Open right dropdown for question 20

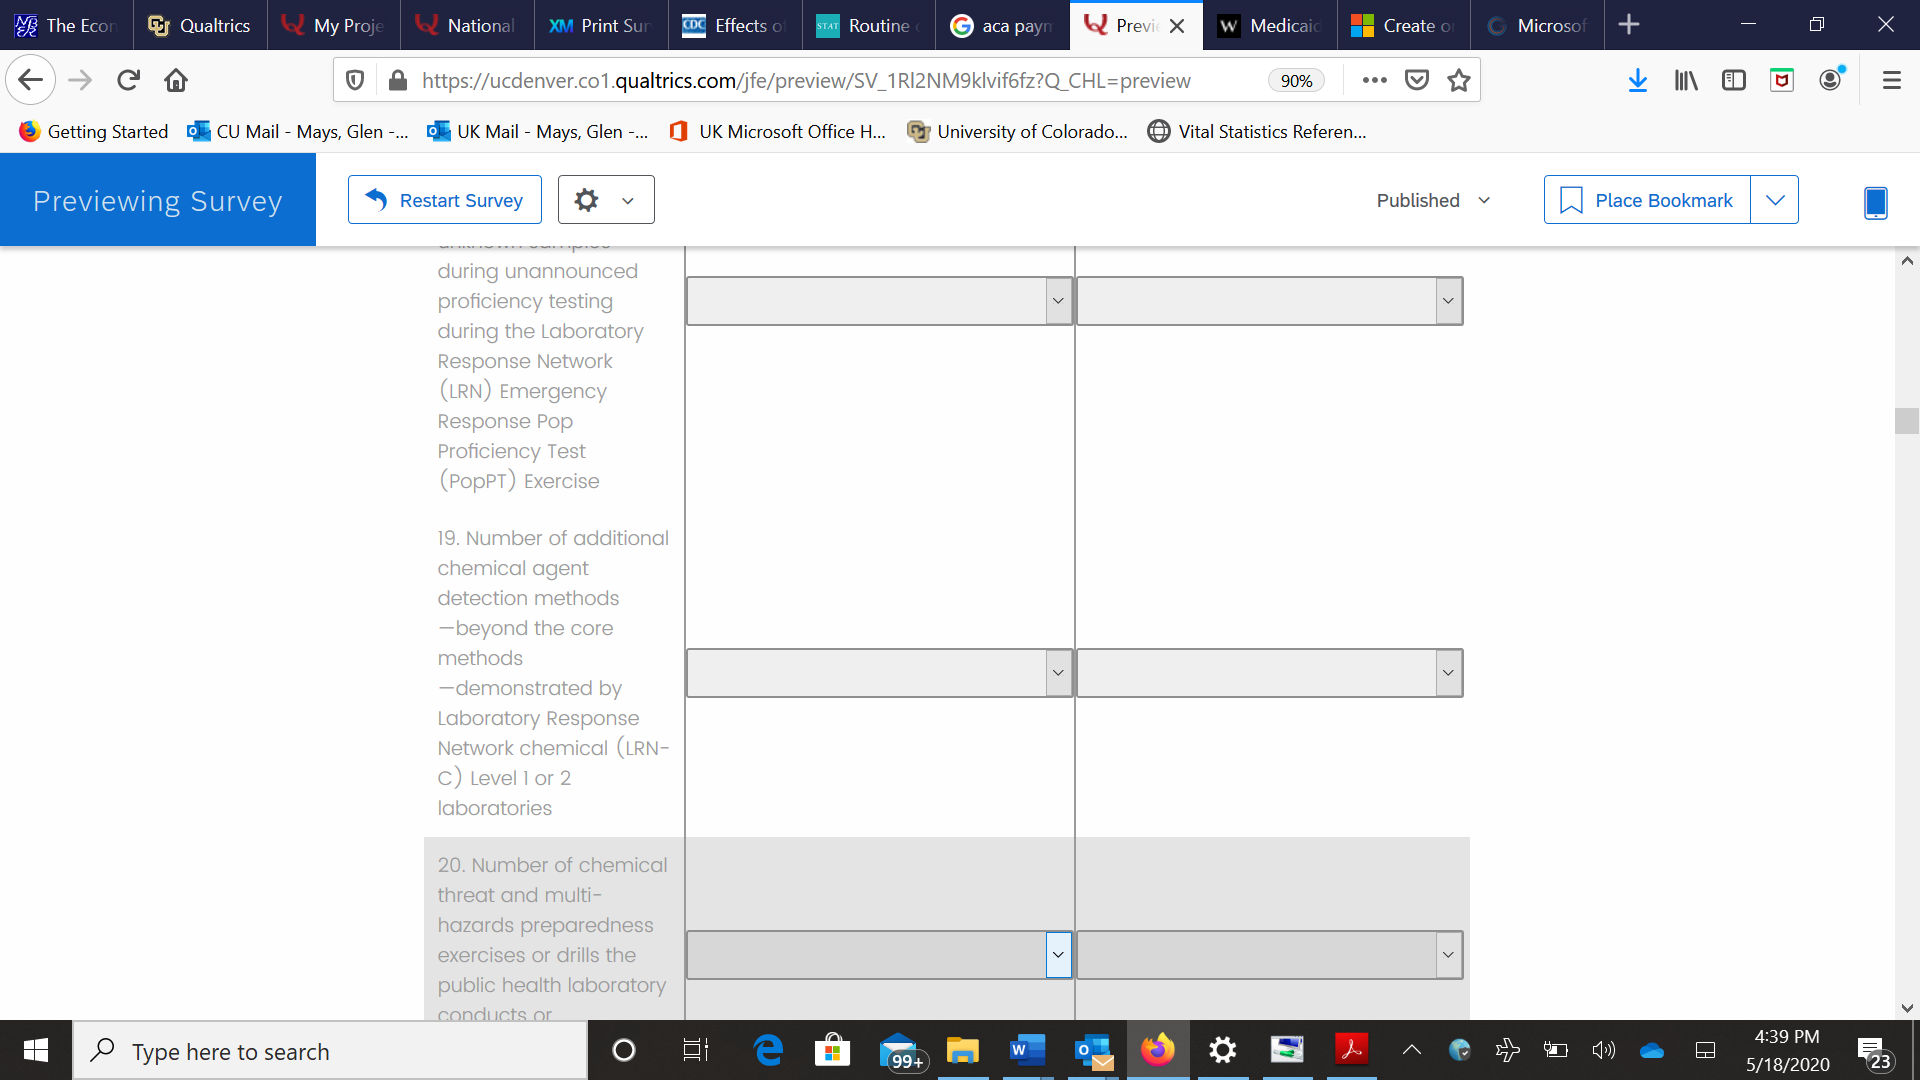[x=1269, y=955]
